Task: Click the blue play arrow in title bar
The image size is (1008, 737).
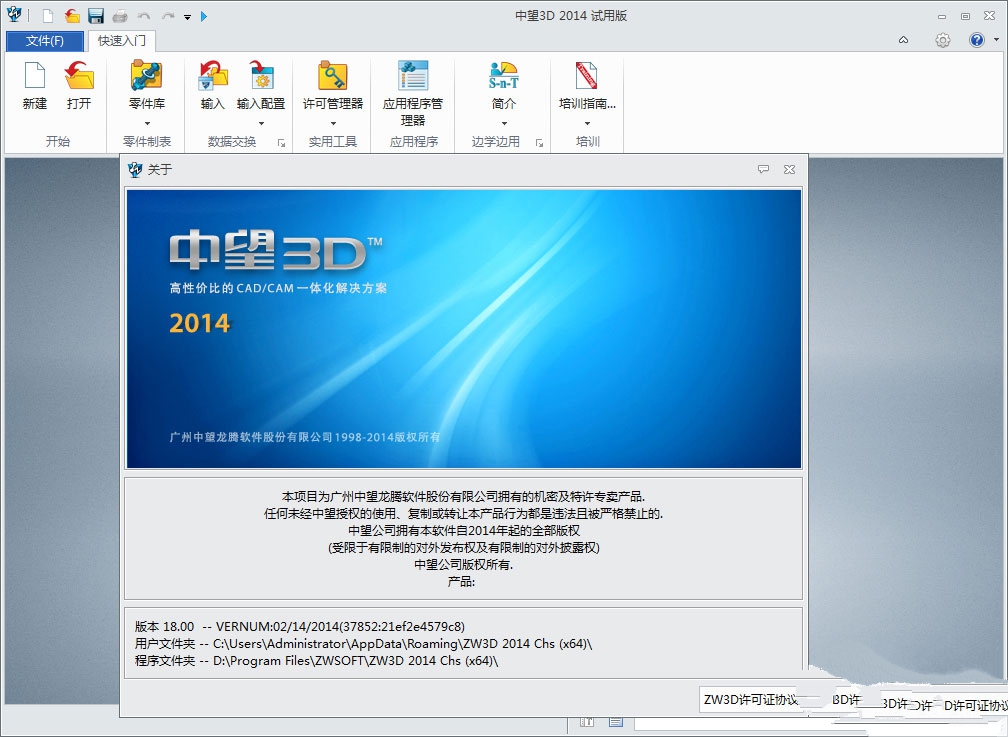Action: (x=204, y=16)
